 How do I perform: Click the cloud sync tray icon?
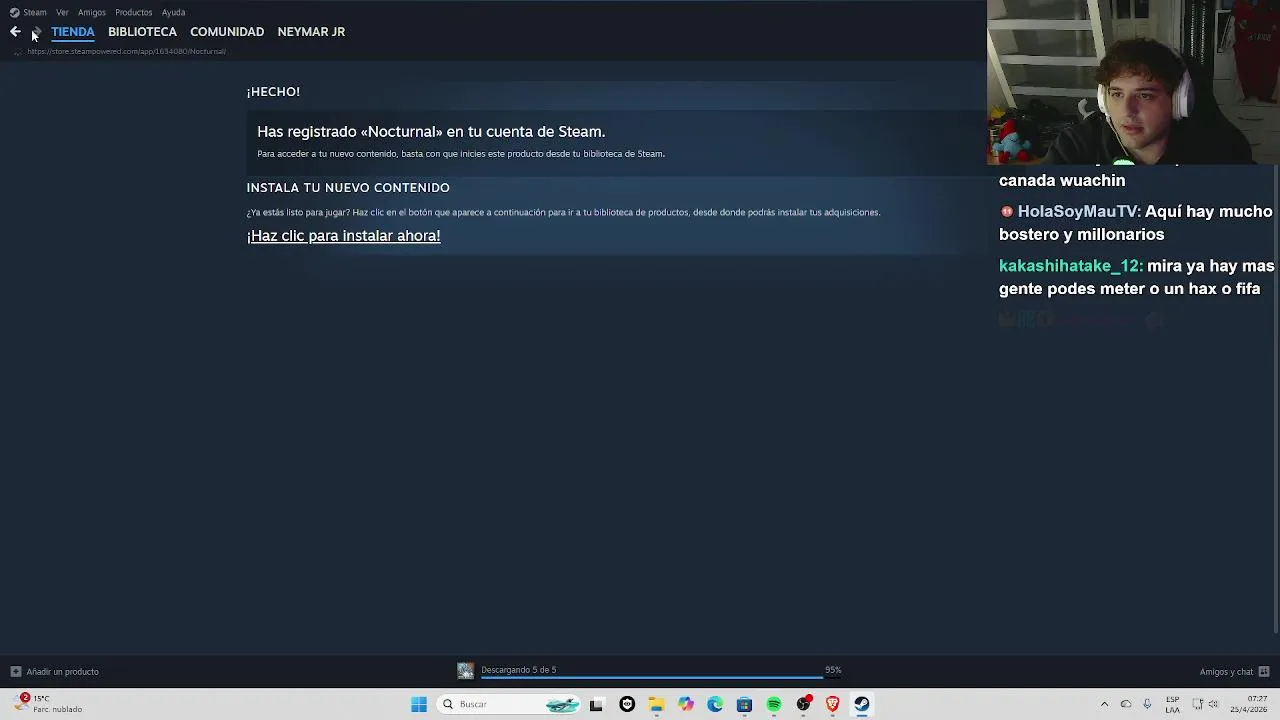coord(1126,705)
